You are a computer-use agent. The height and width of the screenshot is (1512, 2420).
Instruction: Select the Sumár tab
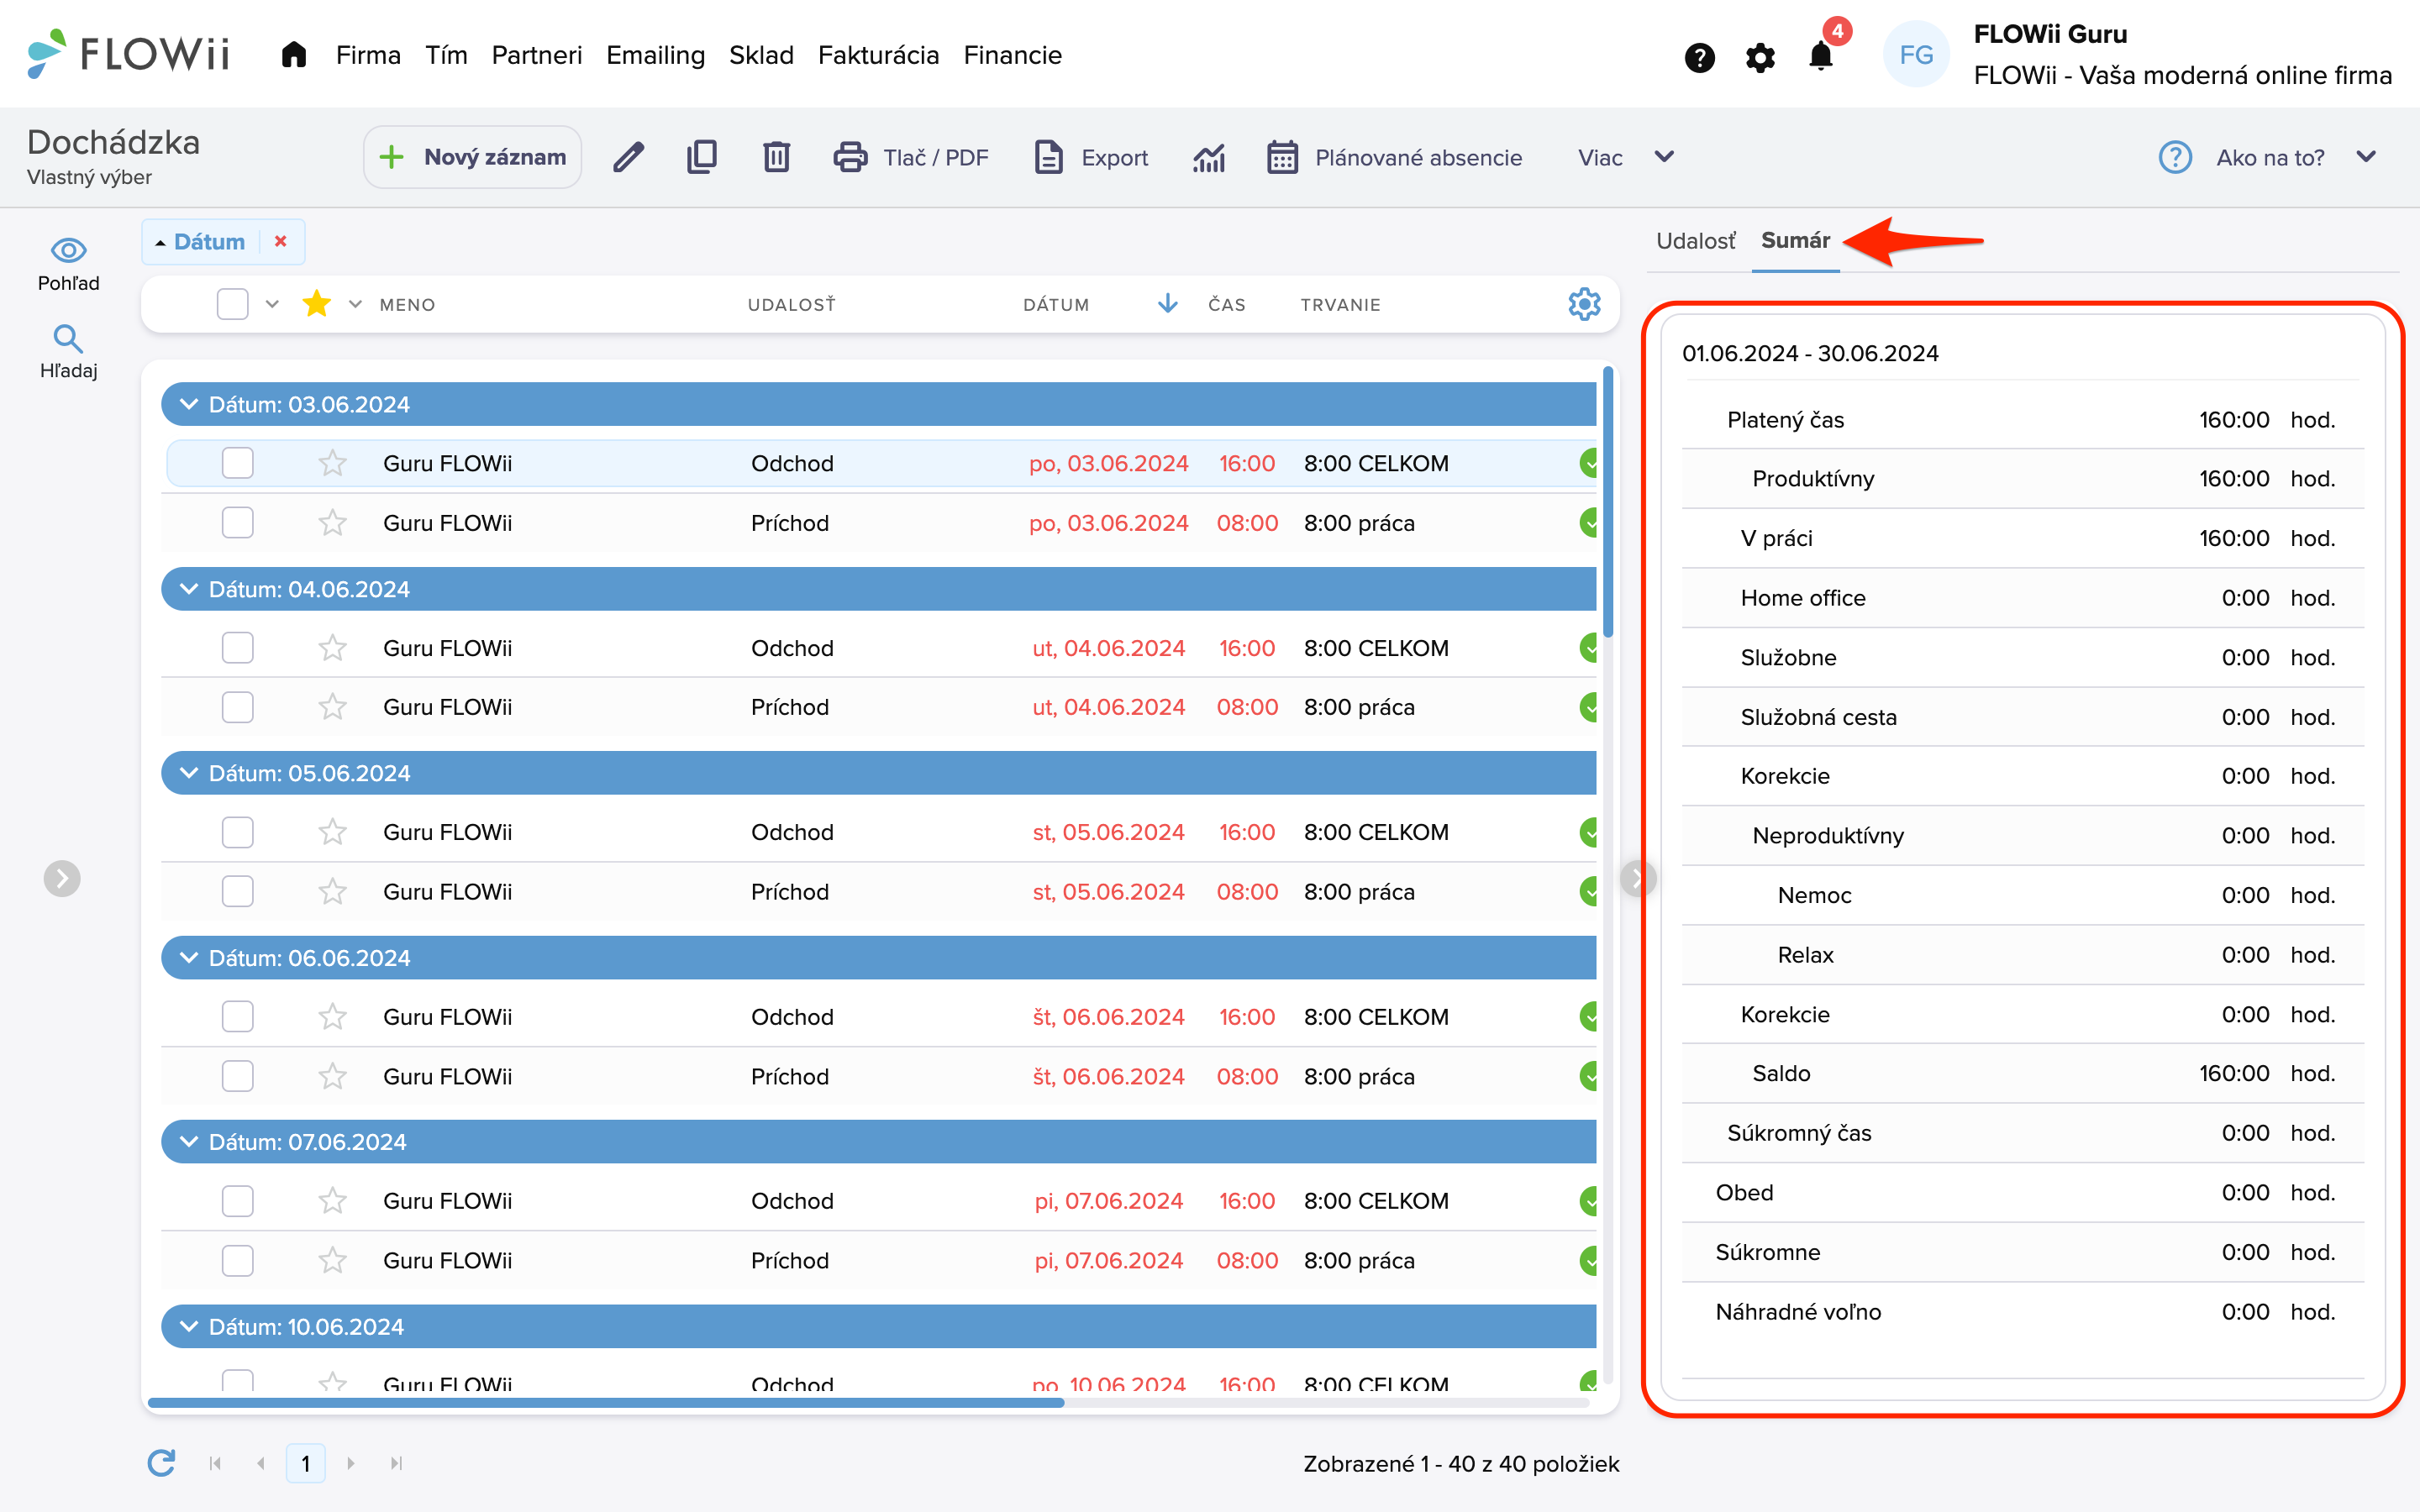point(1795,241)
